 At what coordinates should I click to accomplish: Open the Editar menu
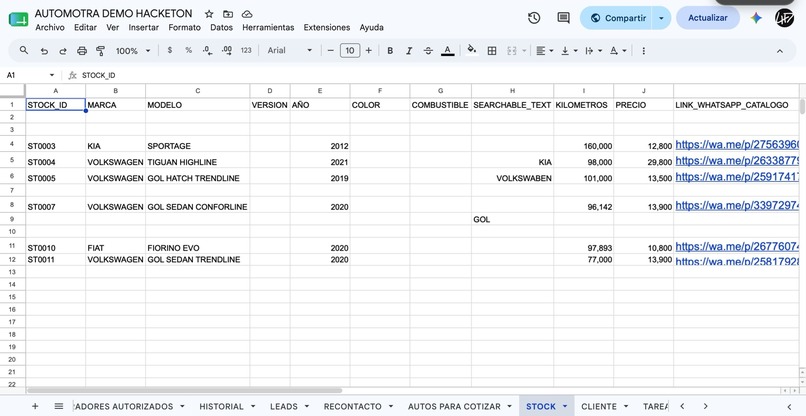coord(85,27)
